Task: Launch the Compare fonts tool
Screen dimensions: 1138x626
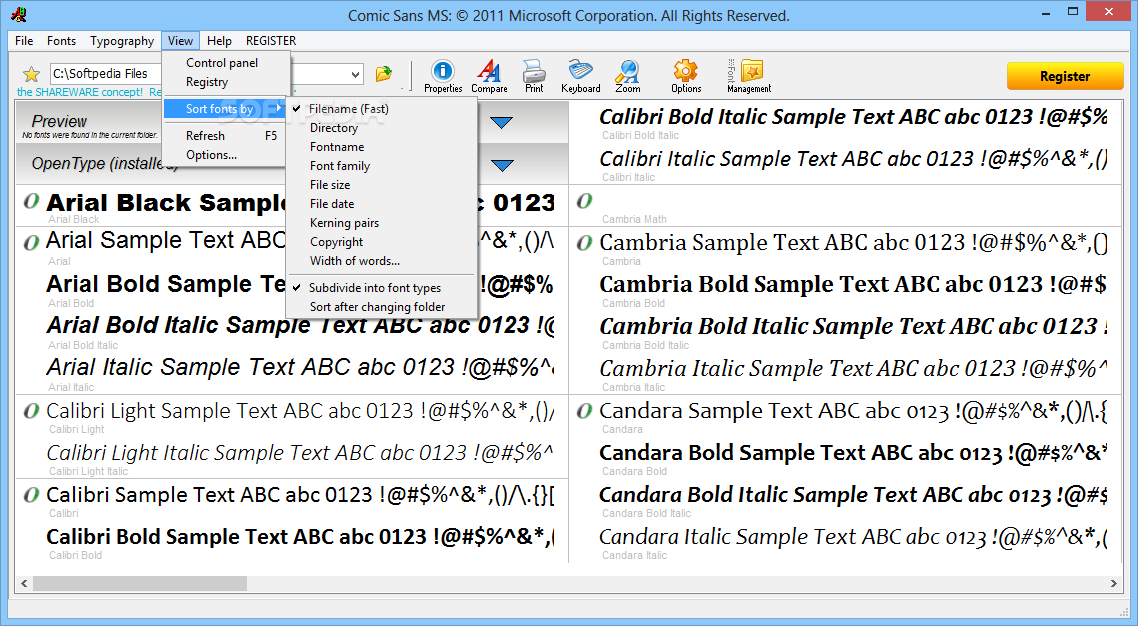Action: [489, 76]
